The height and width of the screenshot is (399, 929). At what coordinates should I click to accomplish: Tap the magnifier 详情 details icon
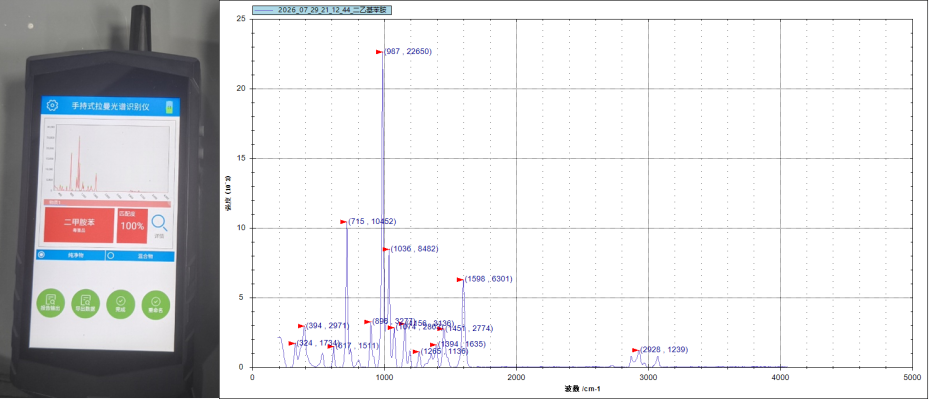point(159,225)
